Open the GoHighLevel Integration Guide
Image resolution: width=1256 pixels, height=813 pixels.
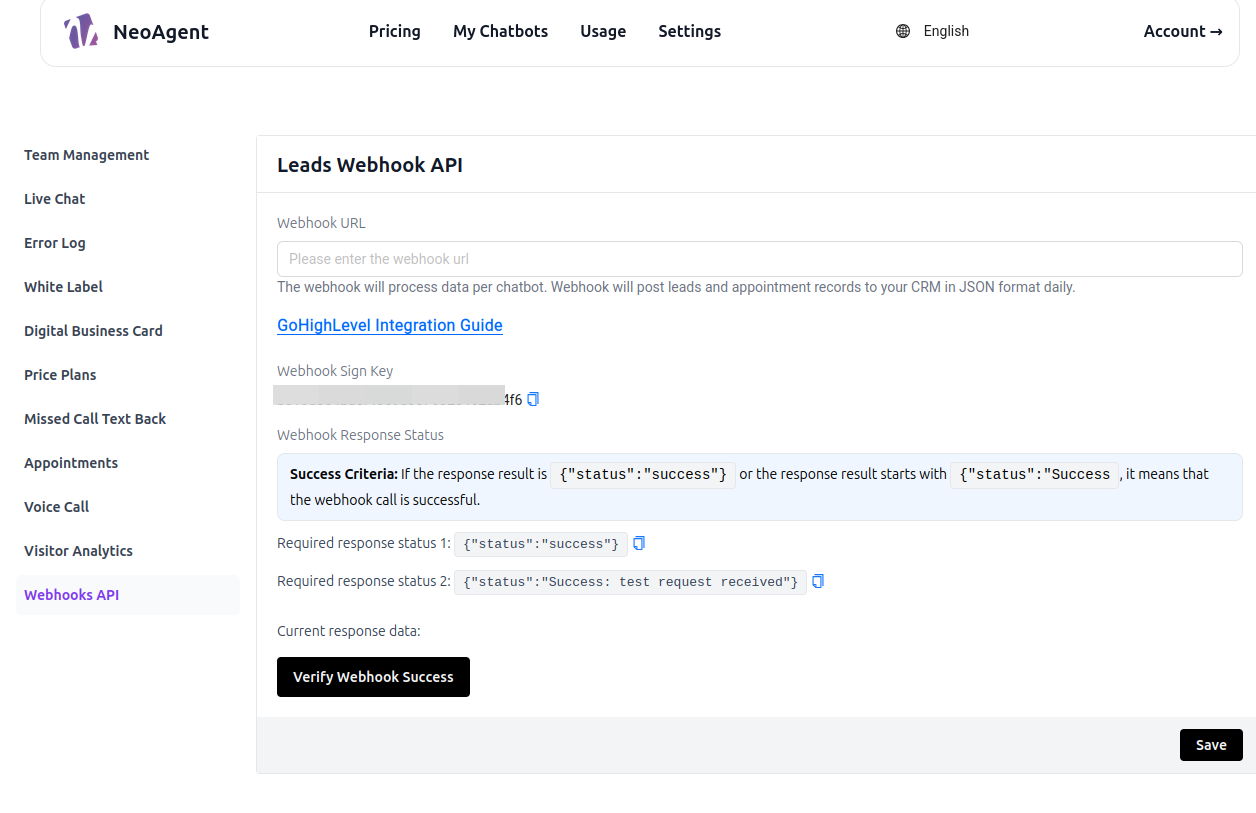[389, 325]
